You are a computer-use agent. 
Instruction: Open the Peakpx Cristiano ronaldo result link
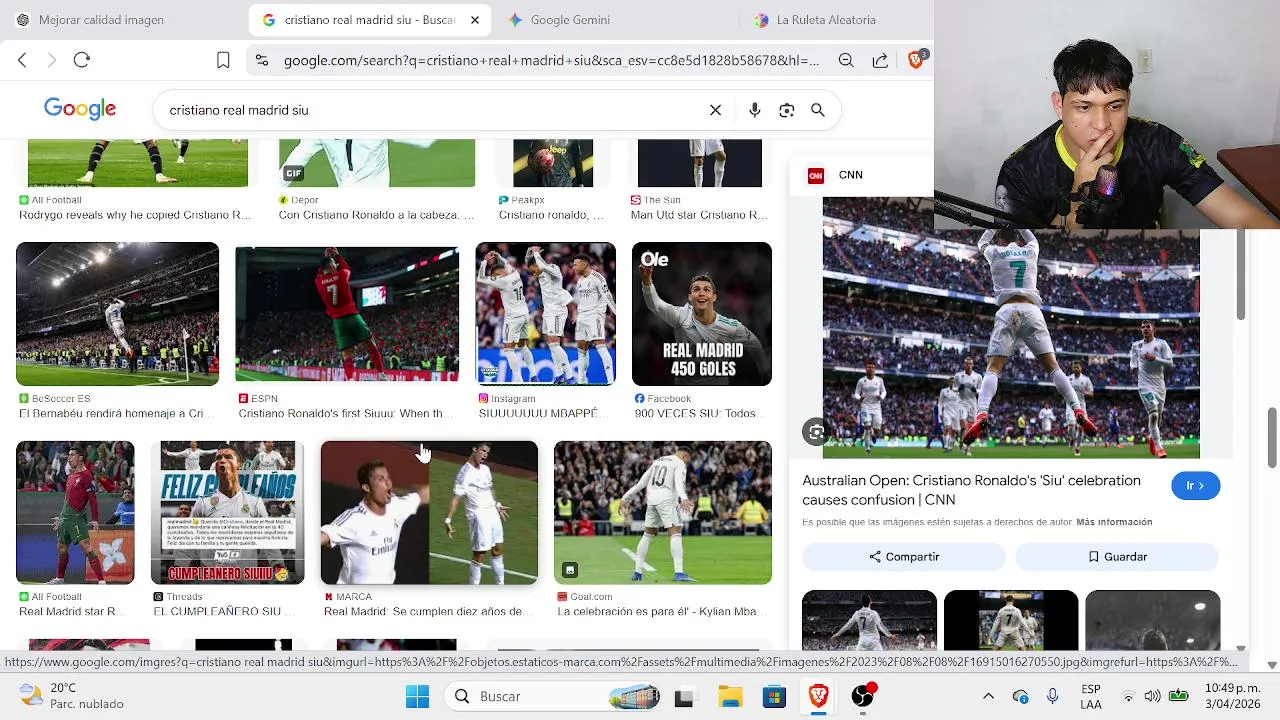pos(551,207)
